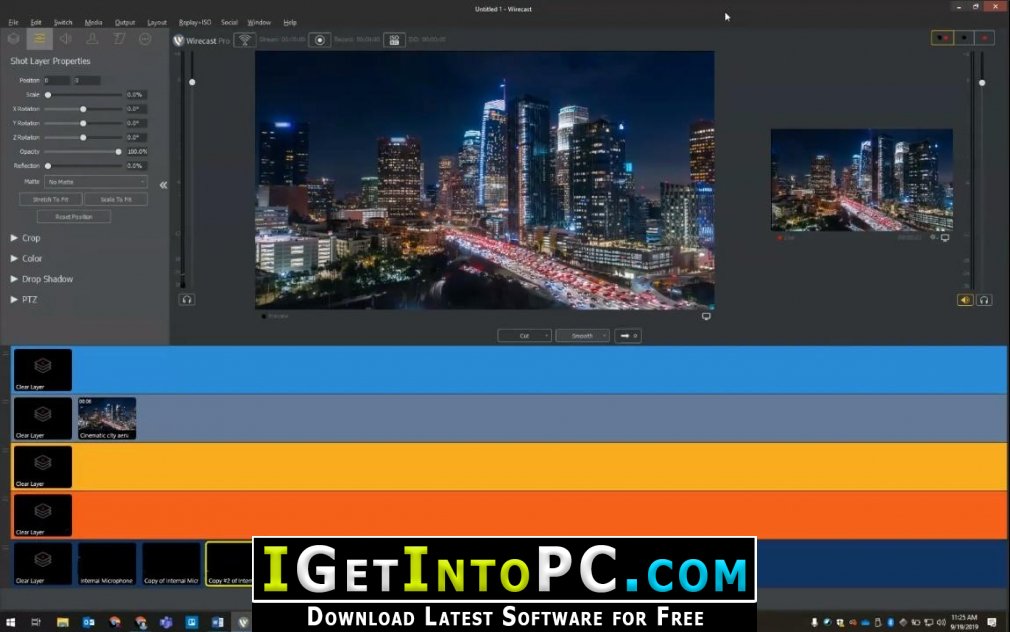Open the Layout menu
This screenshot has height=632, width=1010.
(157, 23)
